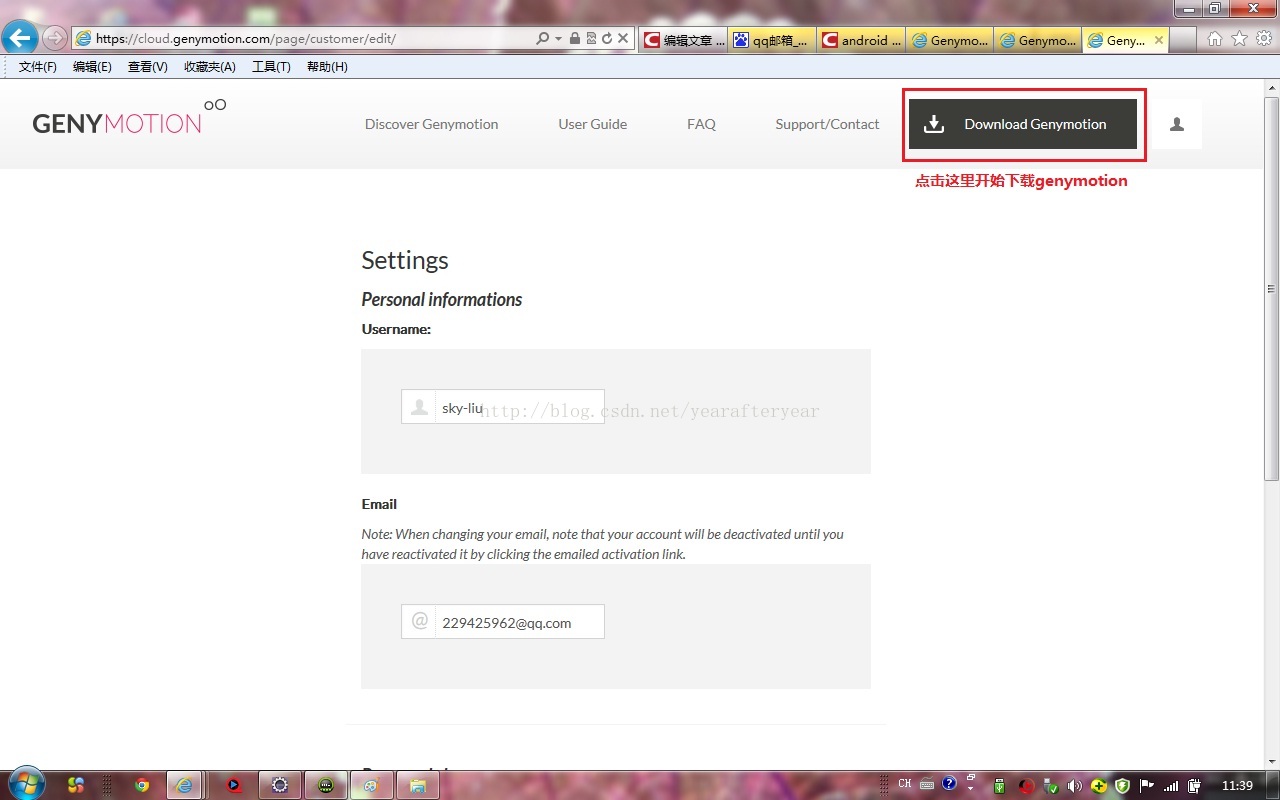Open the media player taskbar icon
Screen dimensions: 1280x800
(234, 785)
